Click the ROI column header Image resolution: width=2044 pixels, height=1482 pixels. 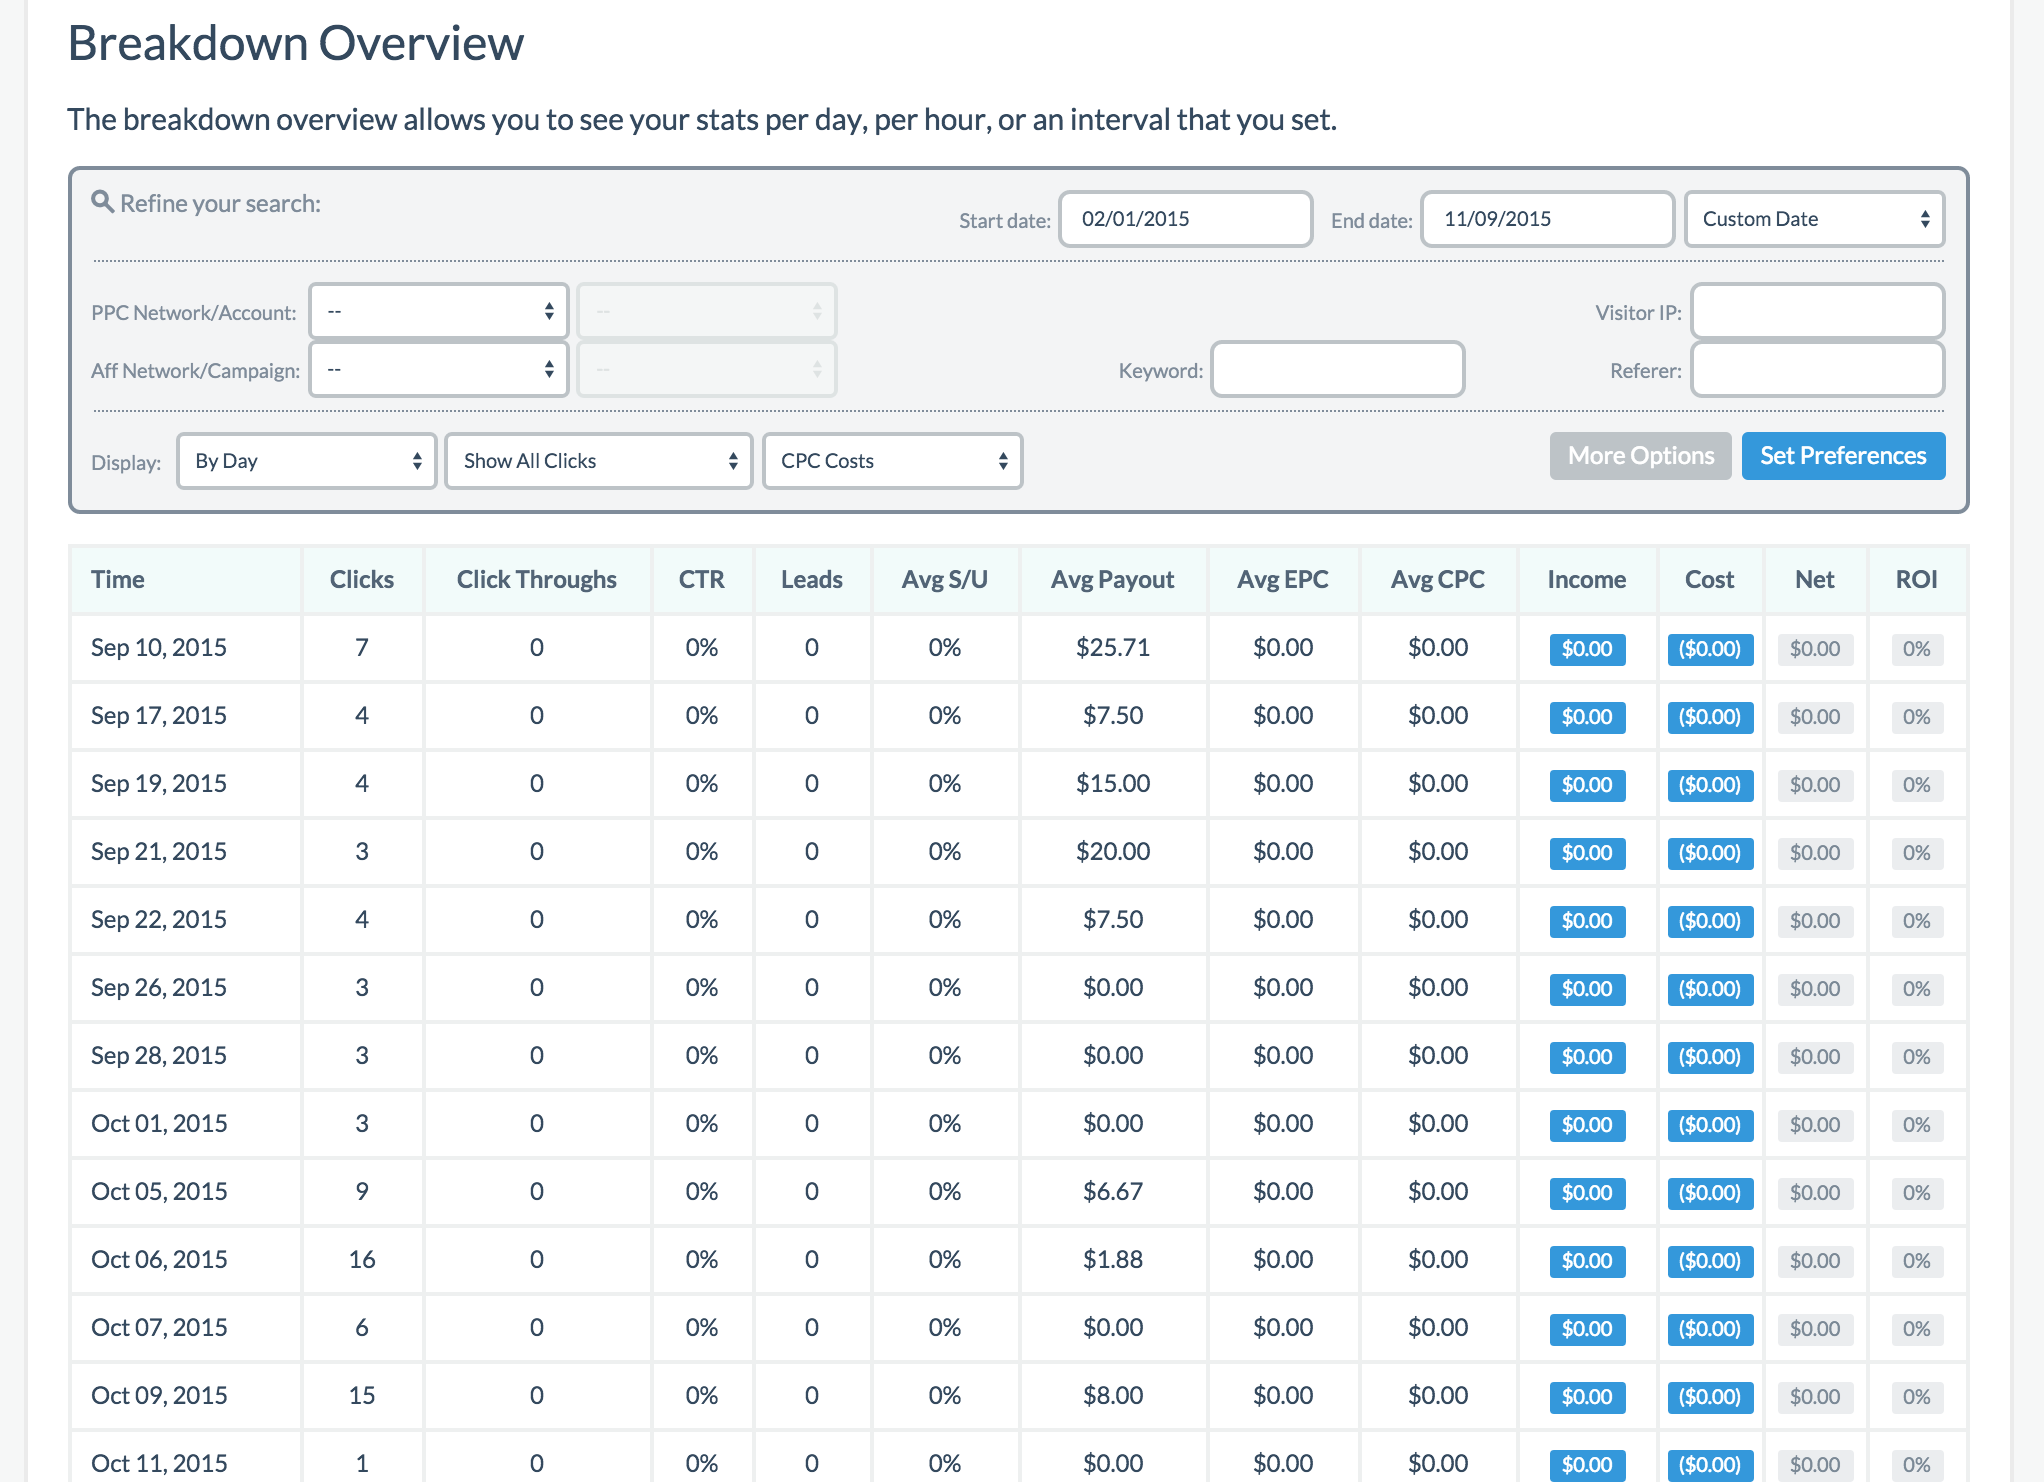pos(1916,580)
